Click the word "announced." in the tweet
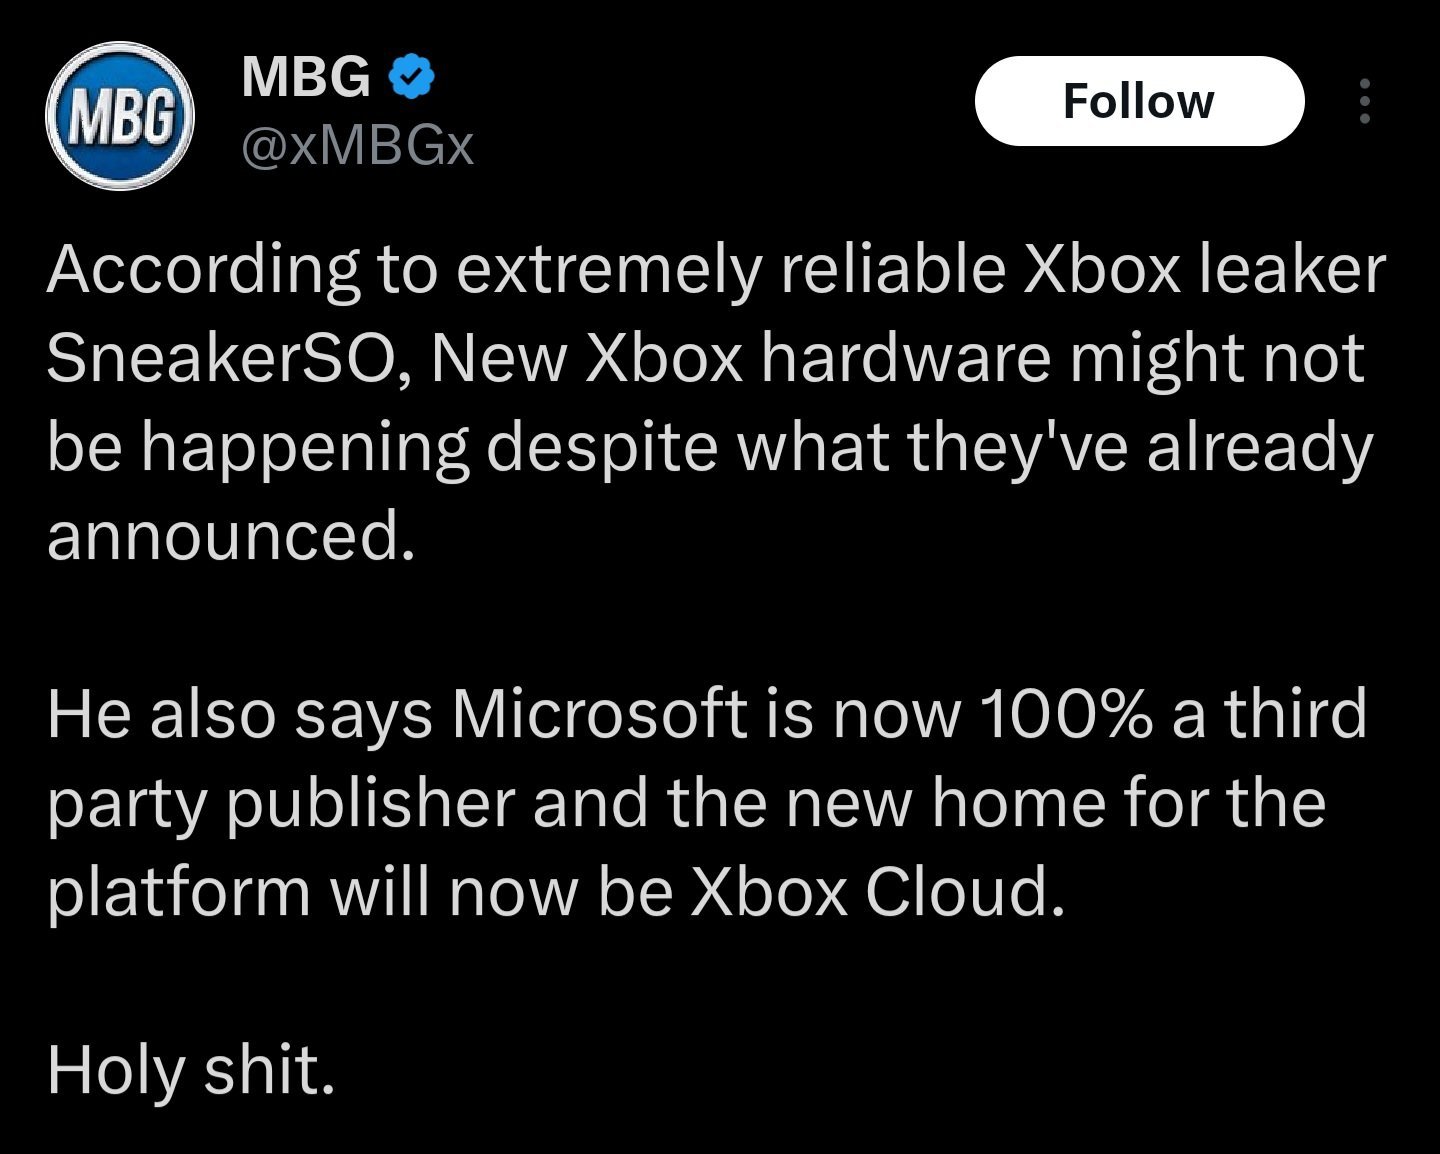 pyautogui.click(x=230, y=536)
